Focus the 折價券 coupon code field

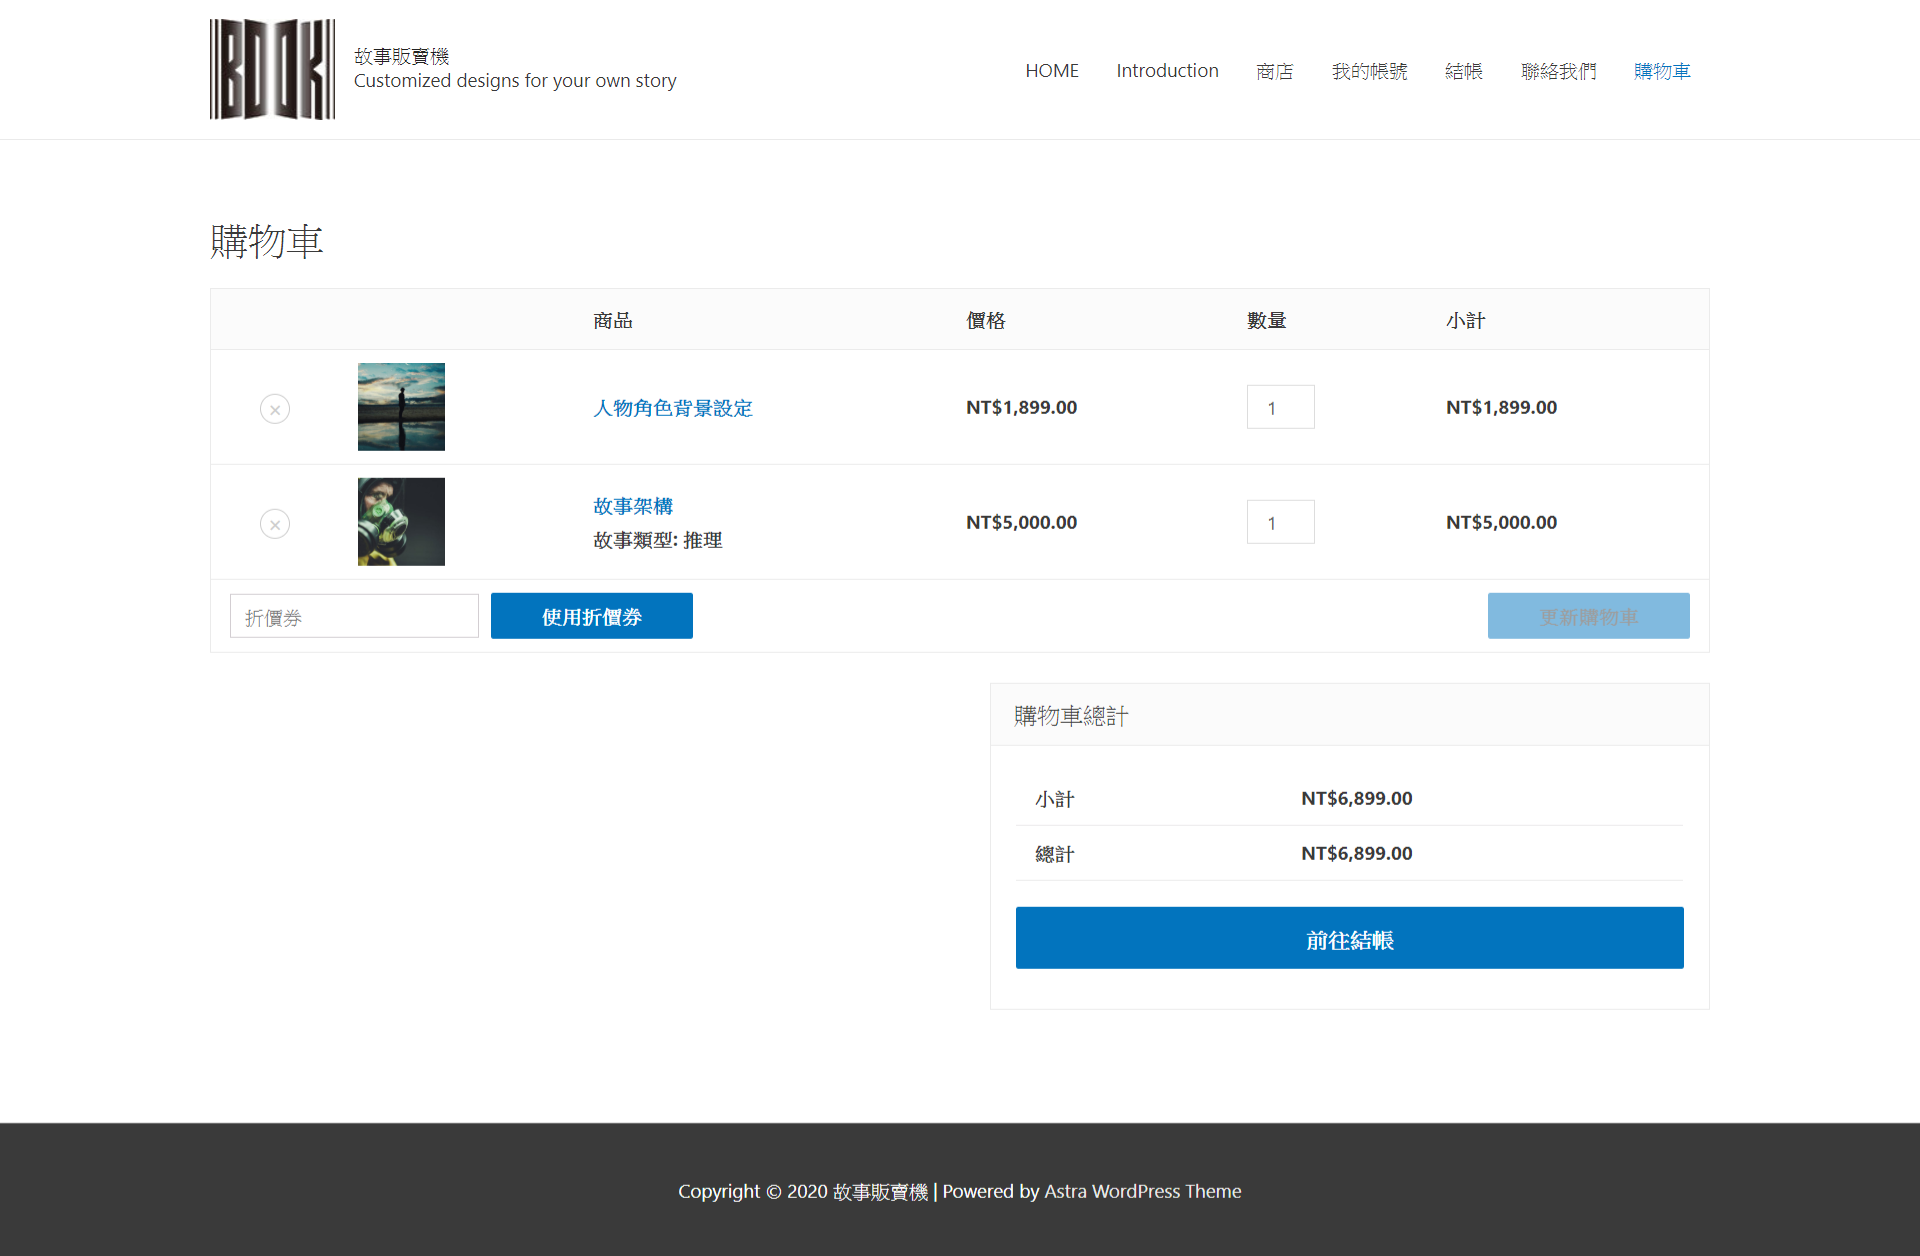(x=354, y=617)
